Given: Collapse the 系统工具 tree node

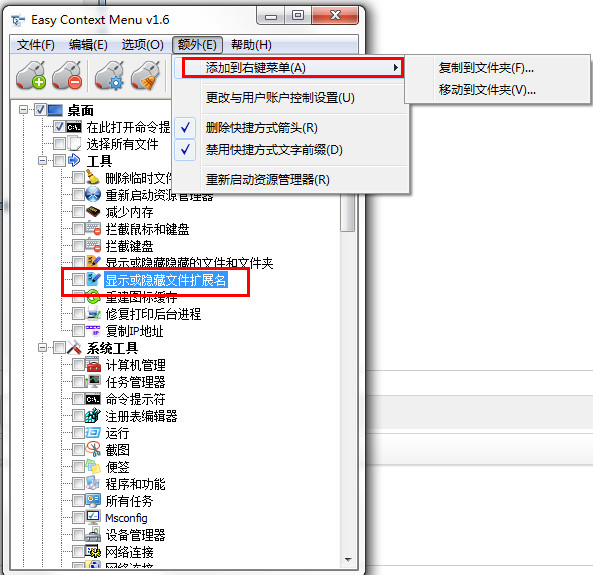Looking at the screenshot, I should 42,347.
